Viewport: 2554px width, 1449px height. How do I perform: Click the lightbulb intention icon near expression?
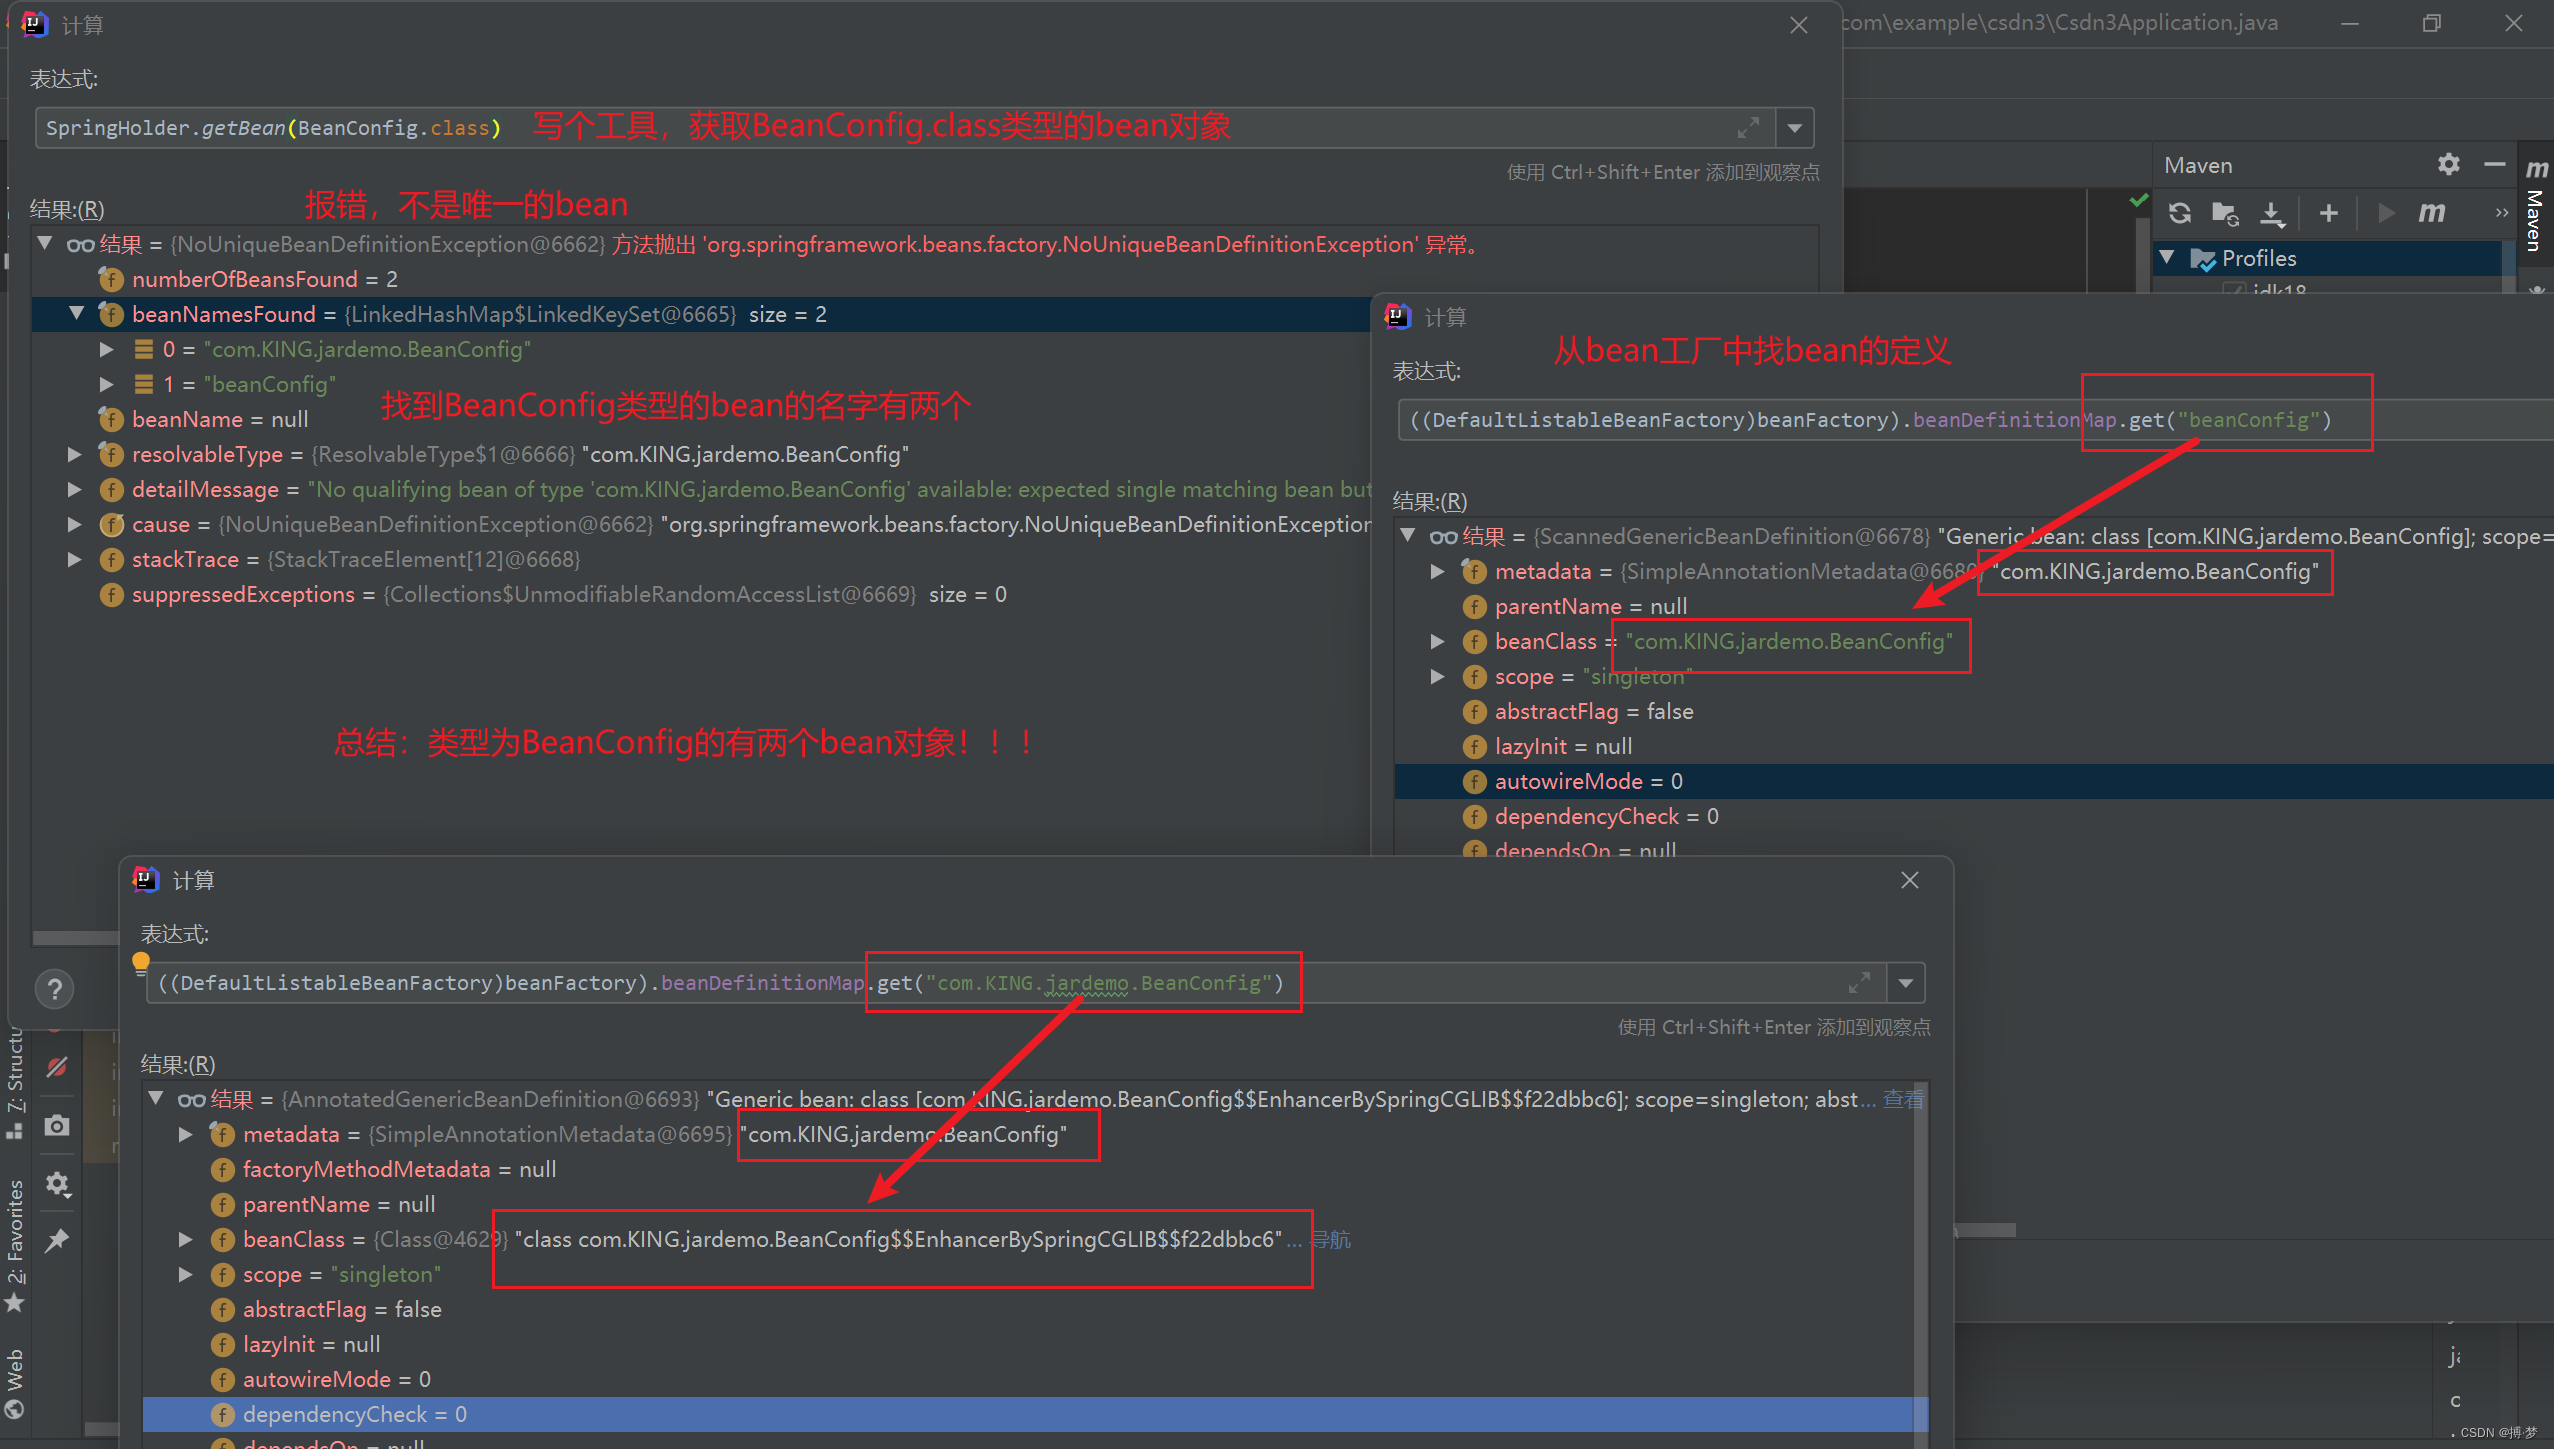pyautogui.click(x=141, y=963)
